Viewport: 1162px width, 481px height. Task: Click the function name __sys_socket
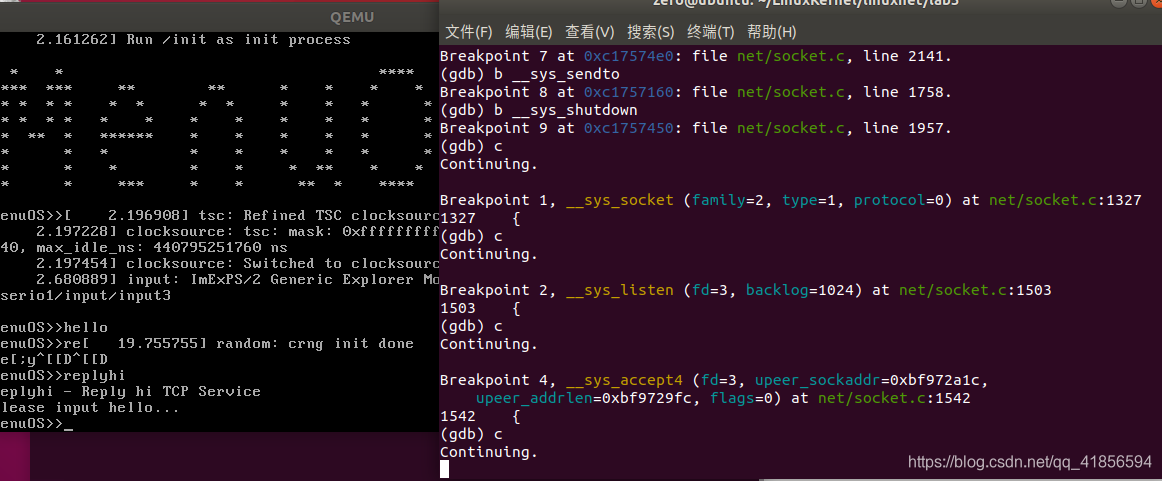point(620,201)
